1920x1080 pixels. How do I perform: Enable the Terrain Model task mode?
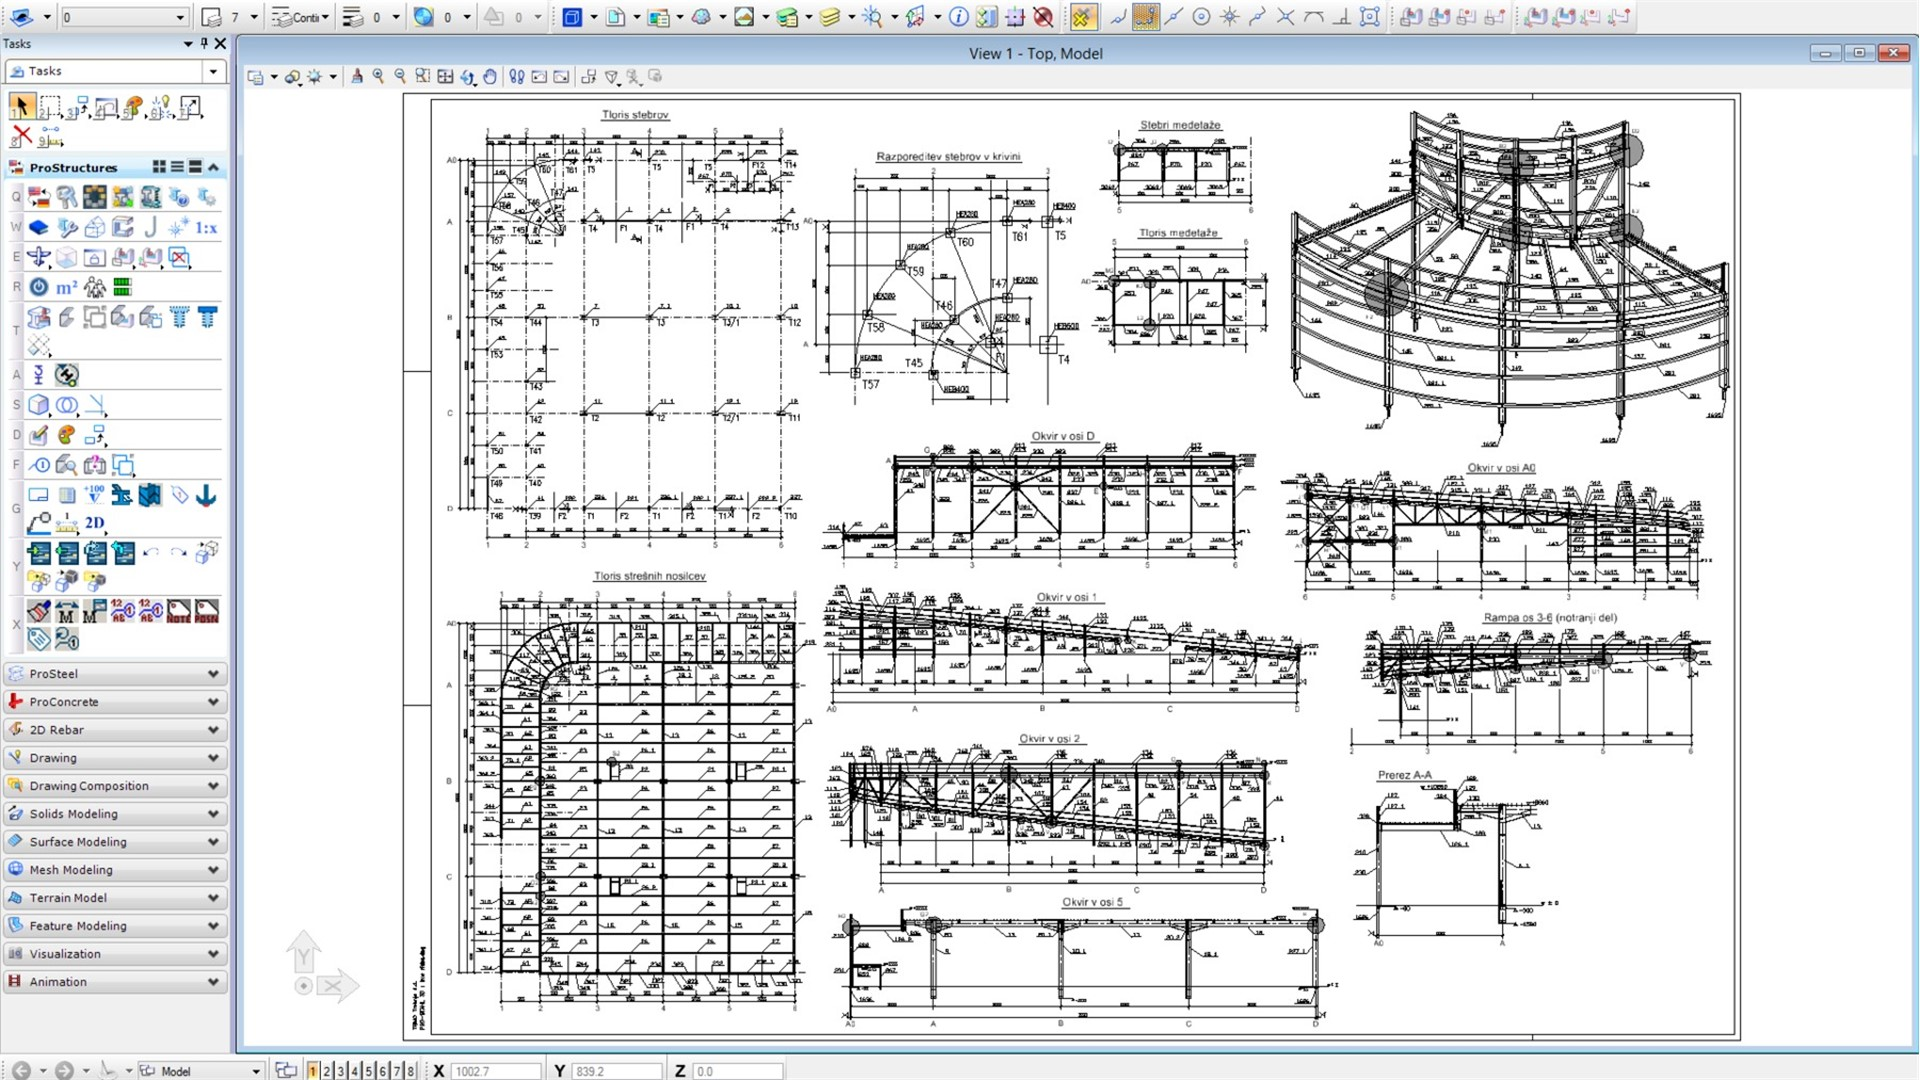(112, 897)
